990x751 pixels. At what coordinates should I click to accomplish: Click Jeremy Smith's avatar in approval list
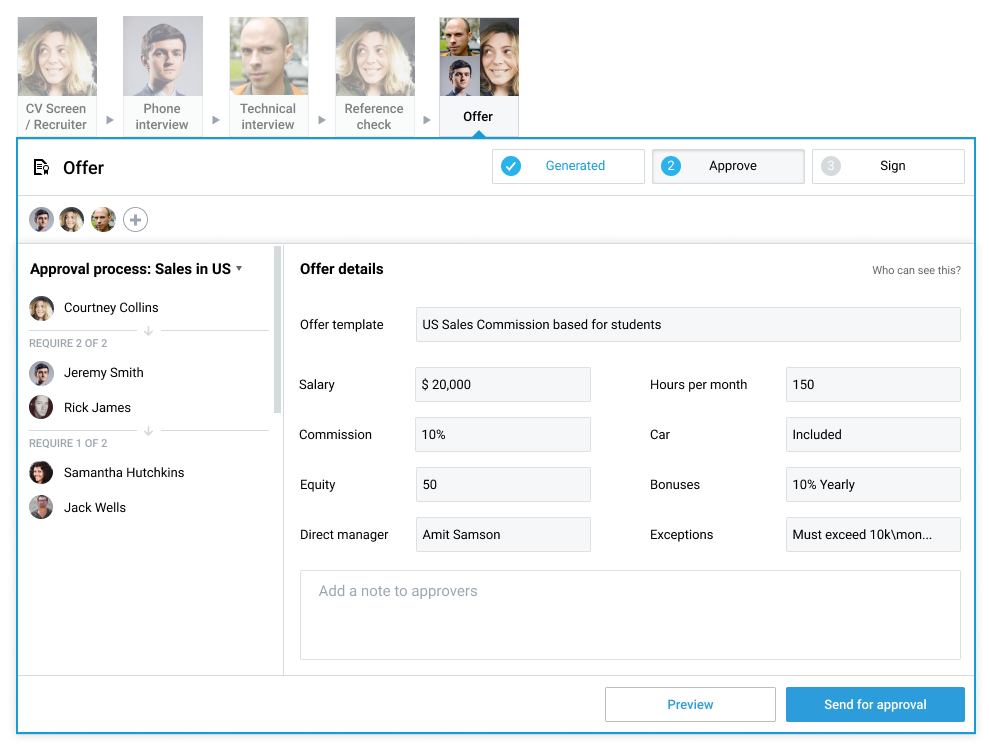pyautogui.click(x=41, y=373)
